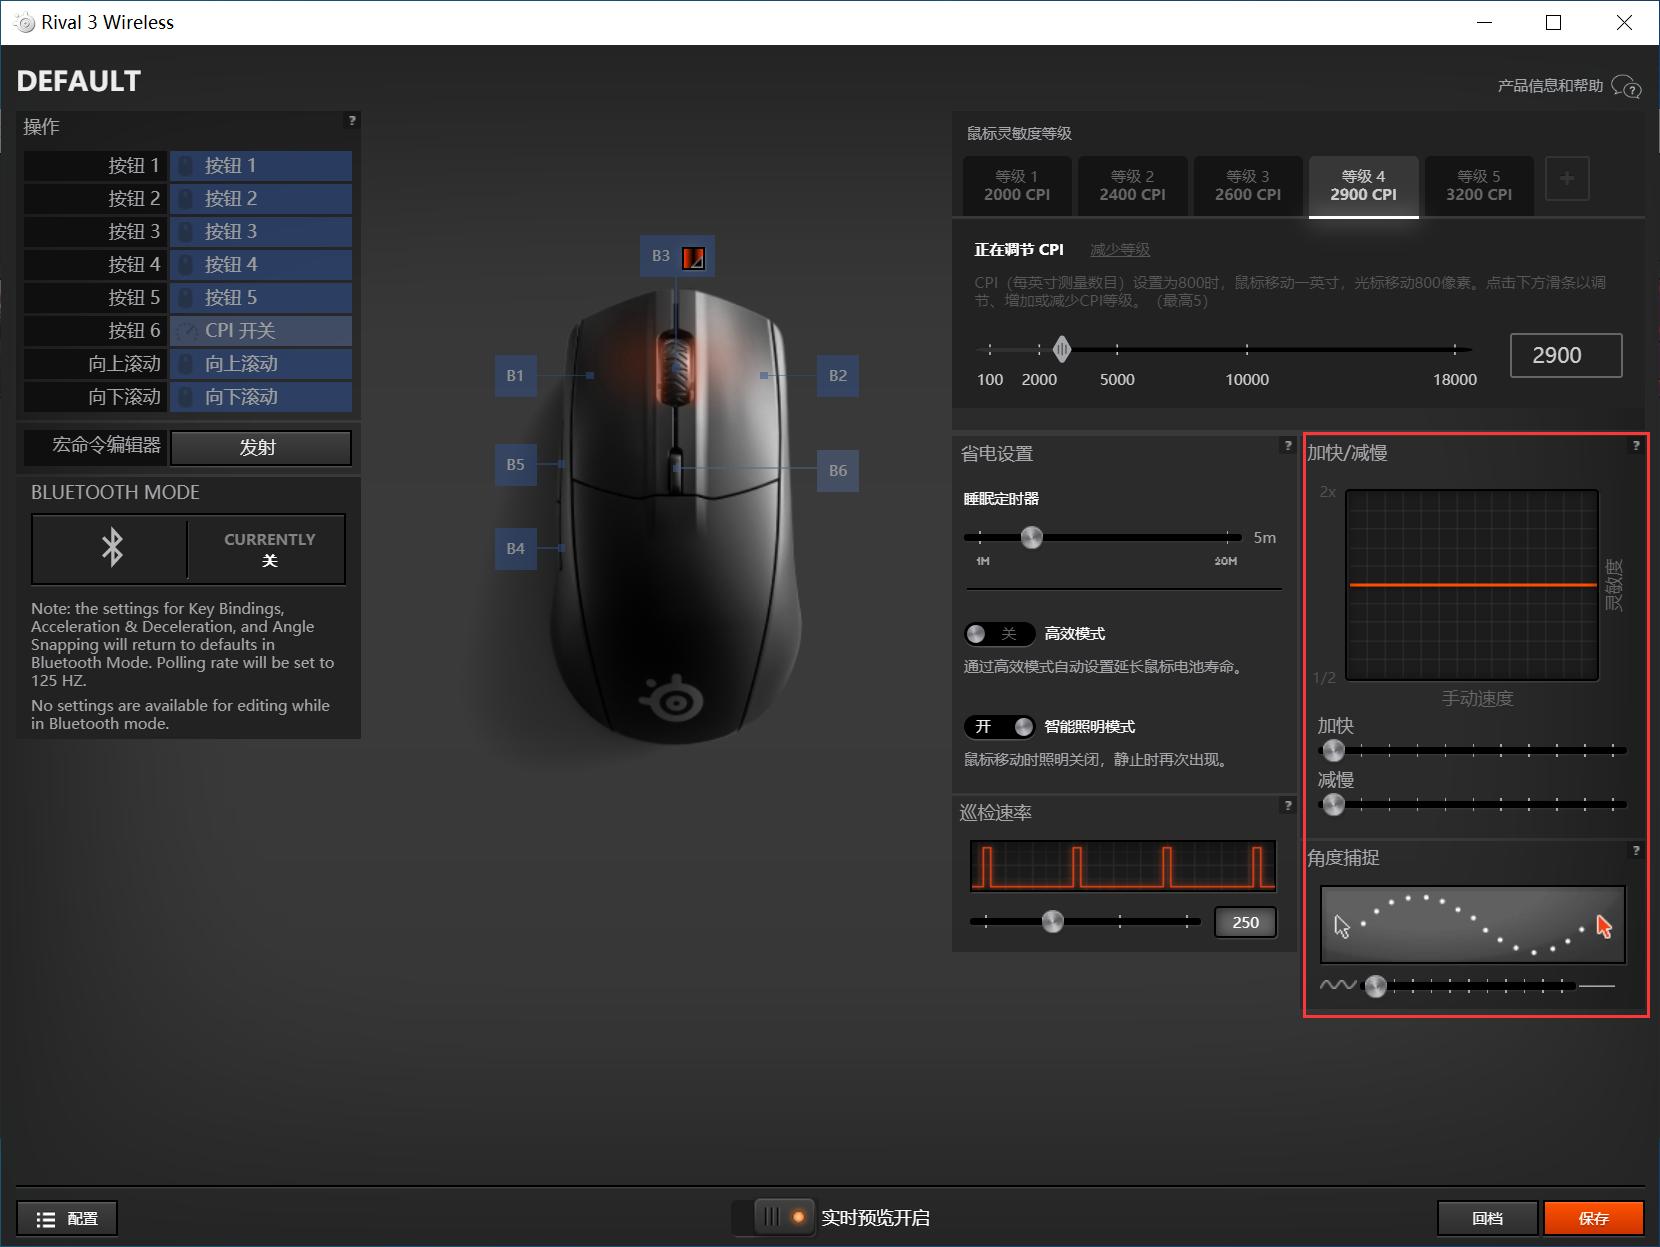The image size is (1660, 1247).
Task: Click the CPI value input field showing 2900
Action: tap(1565, 355)
